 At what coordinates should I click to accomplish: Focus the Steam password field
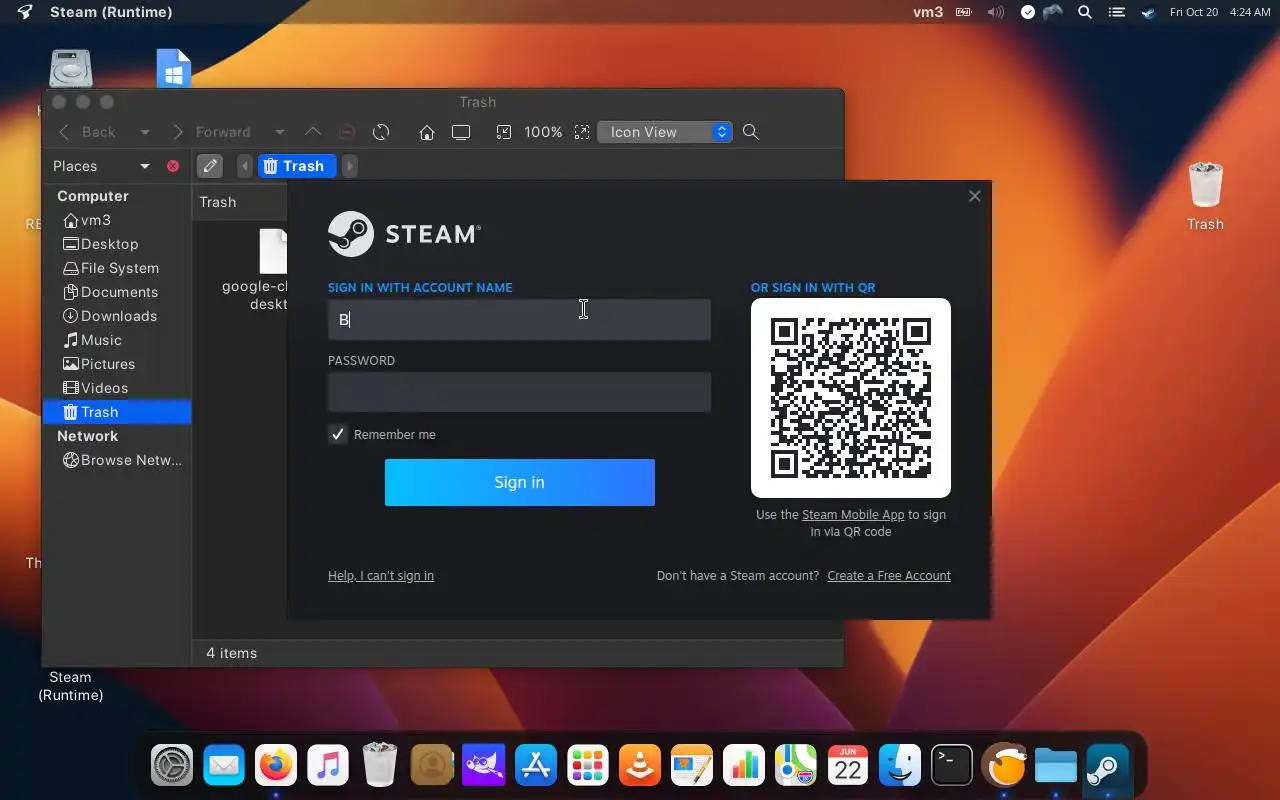pos(519,392)
